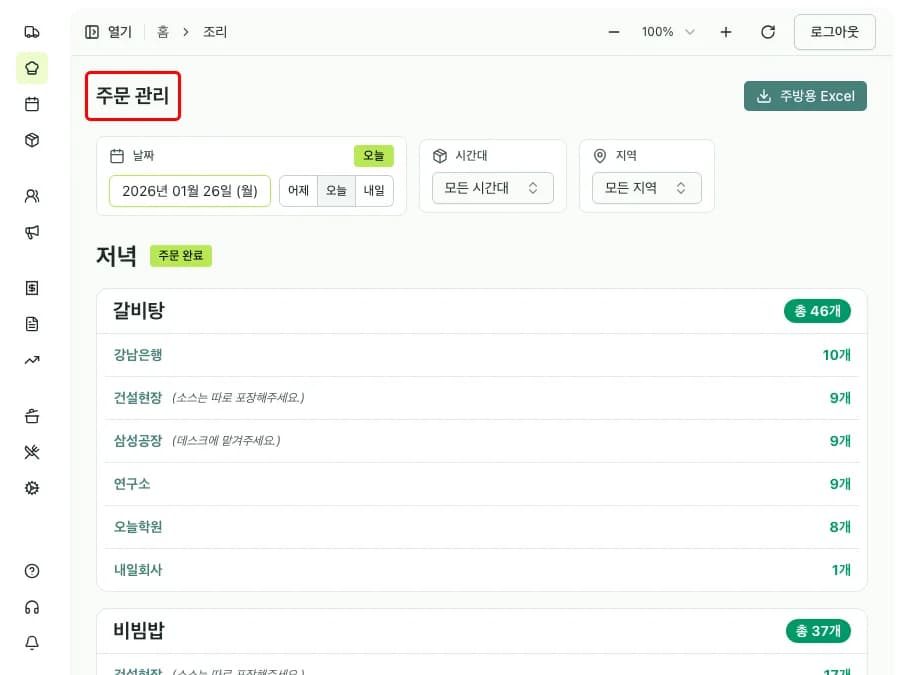
Task: Open the calendar sidebar icon
Action: [x=32, y=104]
